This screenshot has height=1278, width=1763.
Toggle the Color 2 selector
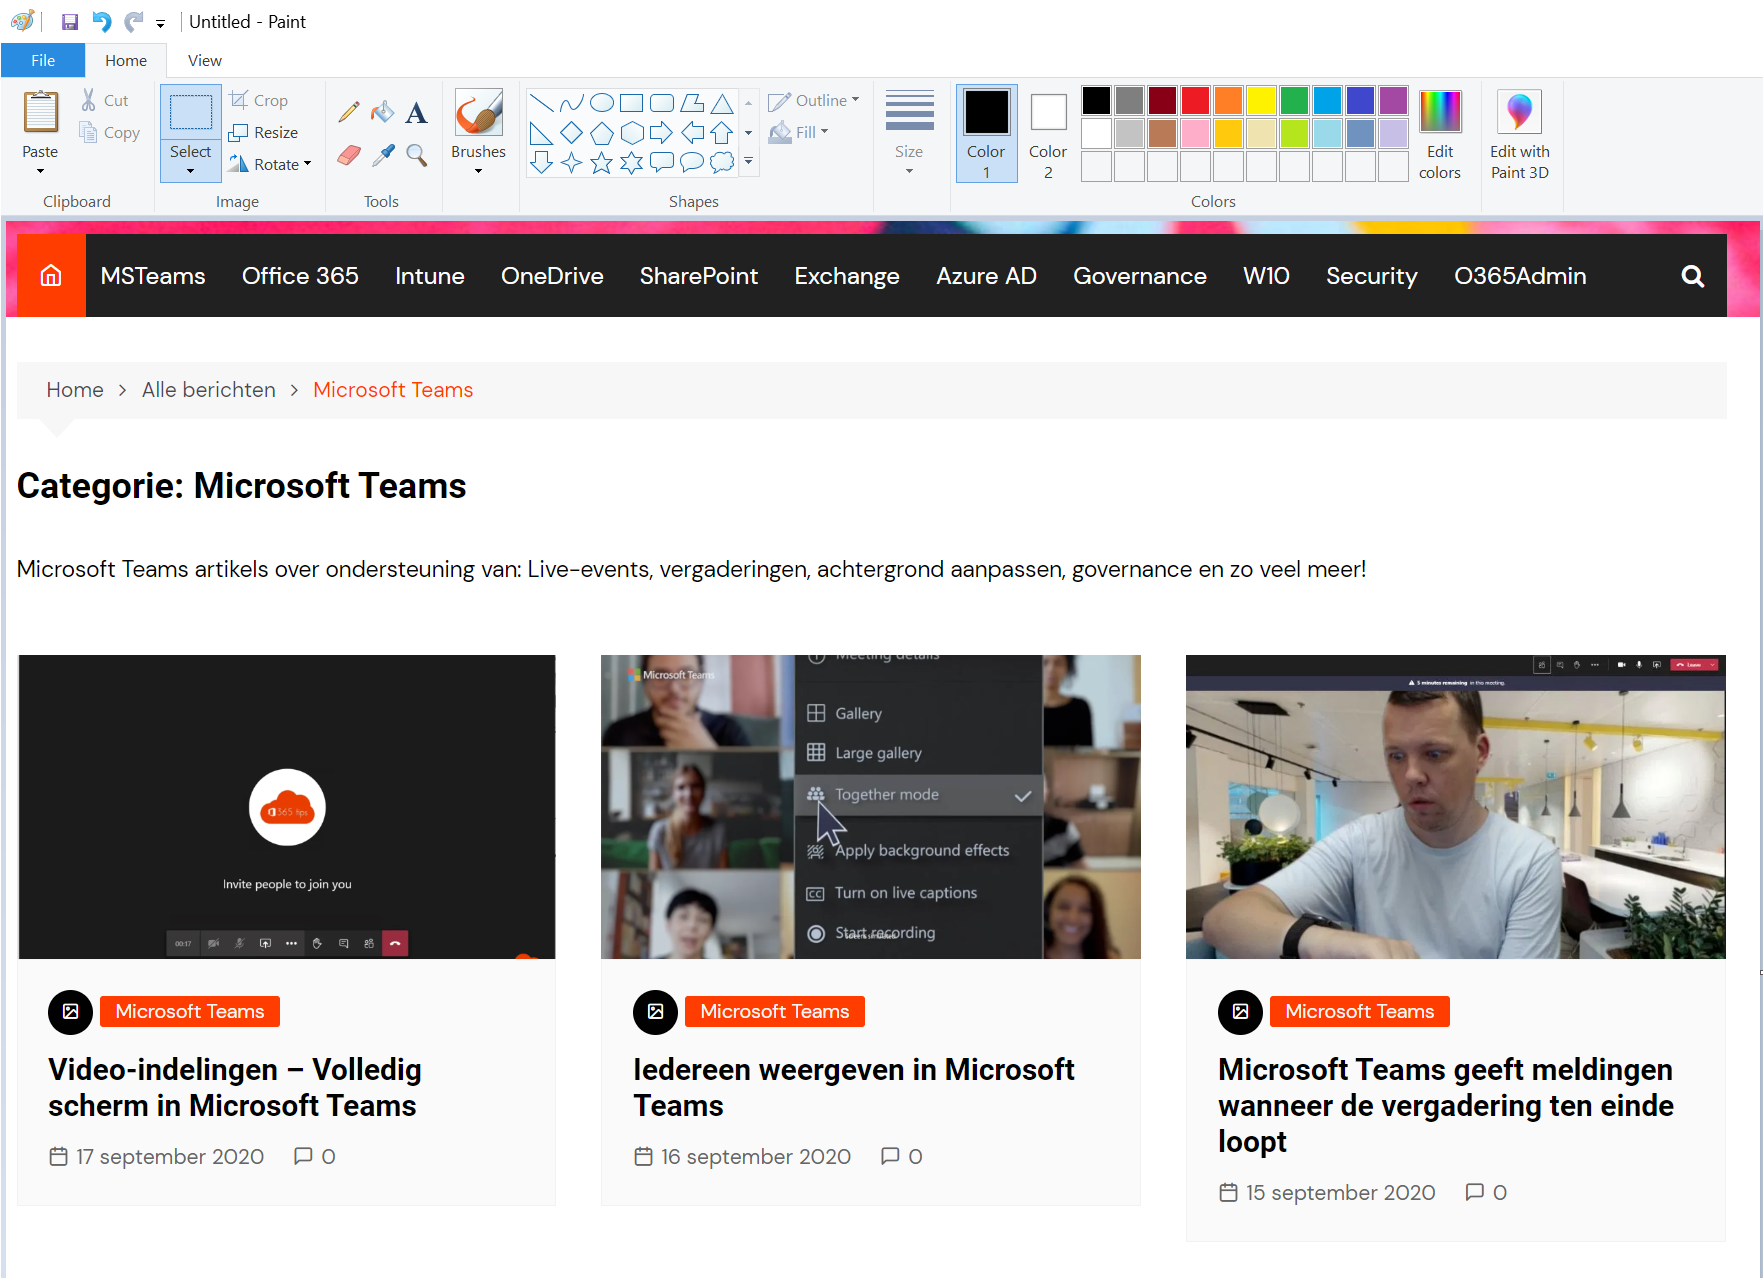click(x=1048, y=134)
